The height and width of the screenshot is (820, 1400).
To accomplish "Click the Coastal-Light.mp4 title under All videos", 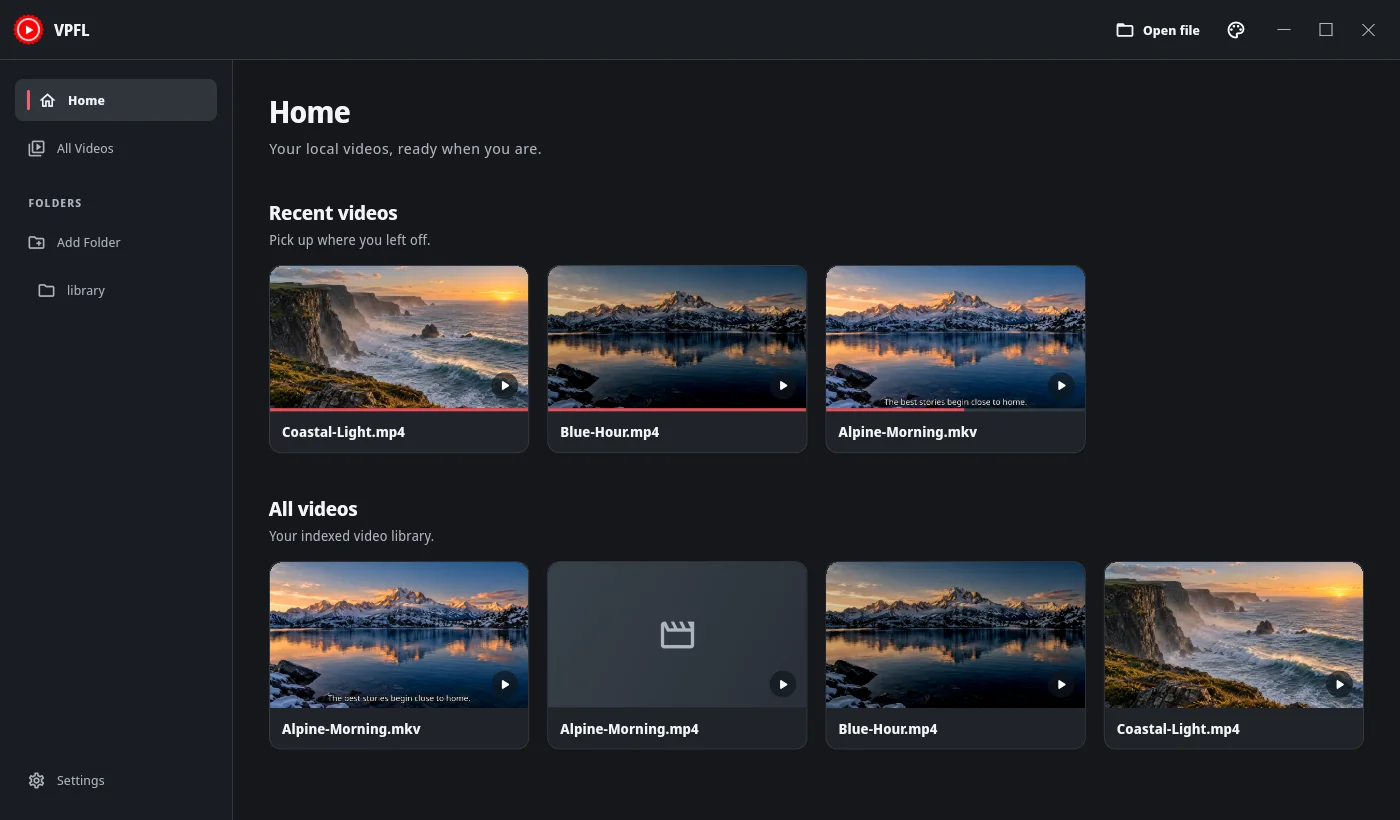I will 1178,729.
